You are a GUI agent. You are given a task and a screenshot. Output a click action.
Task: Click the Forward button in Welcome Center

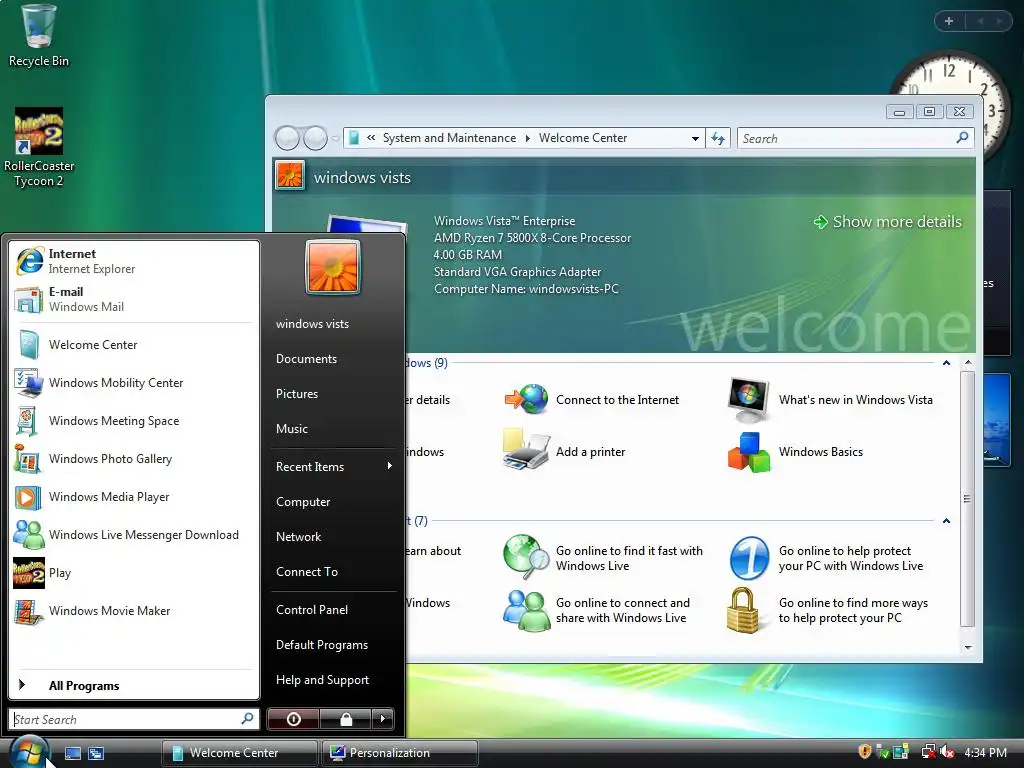click(315, 138)
